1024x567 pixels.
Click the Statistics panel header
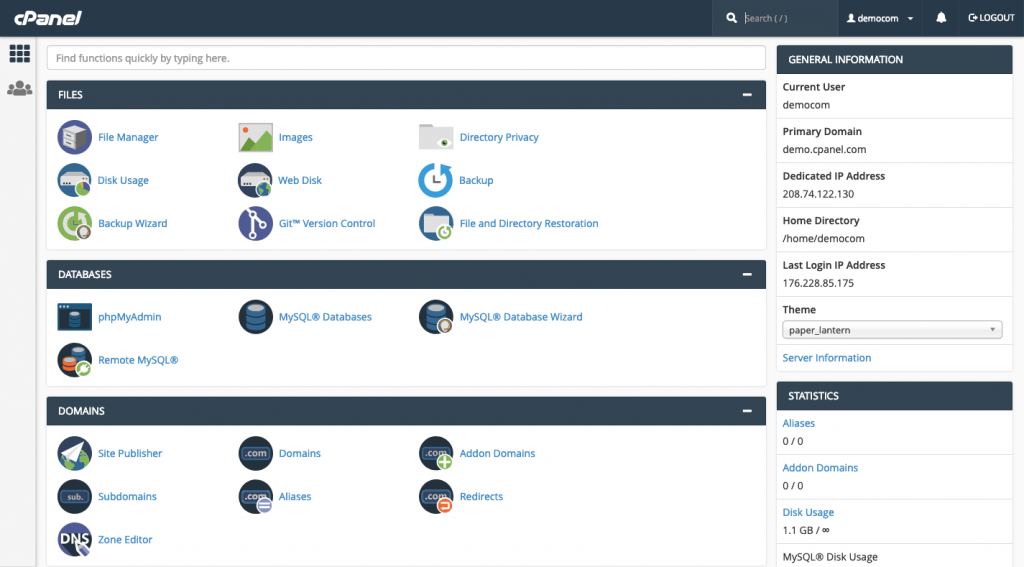[x=894, y=396]
